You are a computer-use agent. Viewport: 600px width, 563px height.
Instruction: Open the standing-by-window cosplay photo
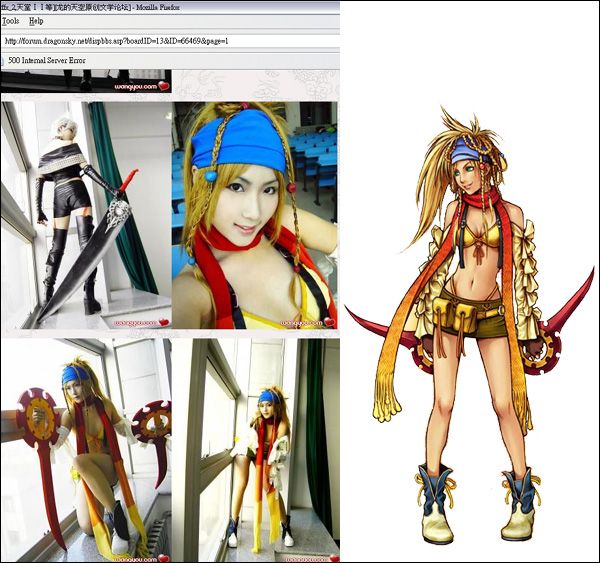pyautogui.click(x=256, y=450)
